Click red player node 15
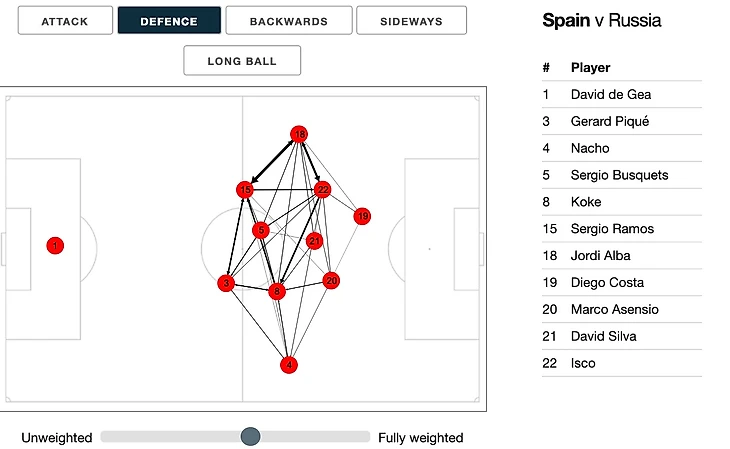730x449 pixels. coord(245,190)
